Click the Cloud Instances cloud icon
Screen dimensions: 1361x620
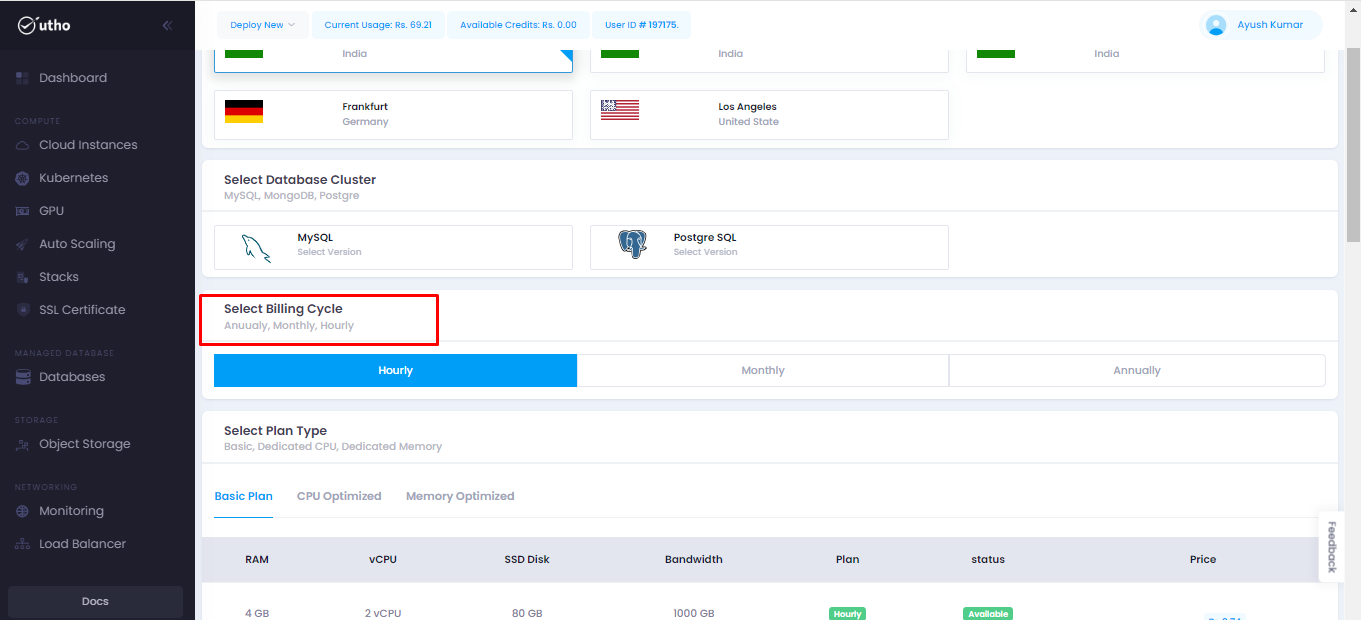pos(22,145)
